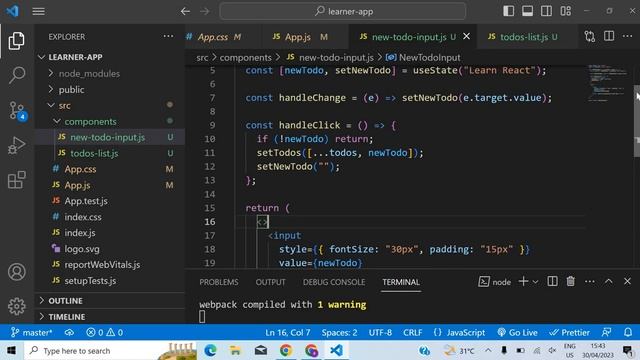
Task: Open the Search view in activity bar
Action: coord(17,75)
